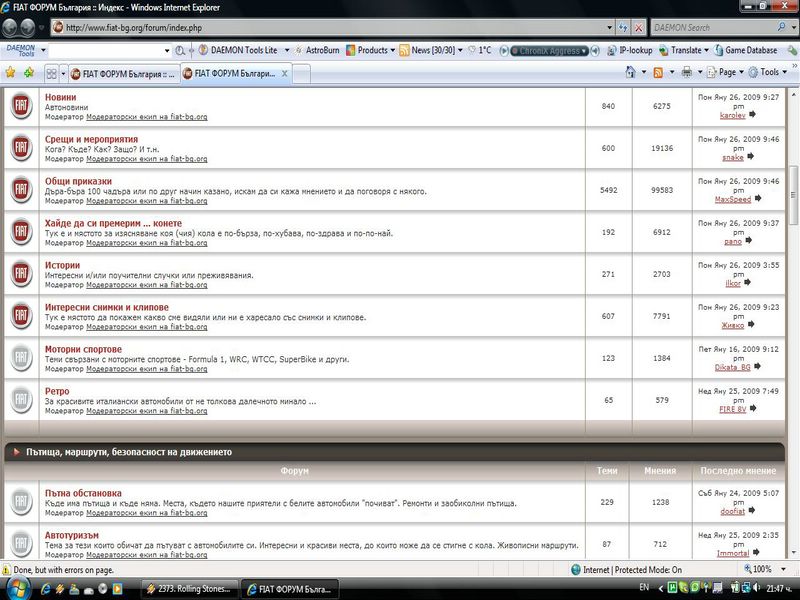
Task: Open the Новини forum link
Action: tap(60, 97)
